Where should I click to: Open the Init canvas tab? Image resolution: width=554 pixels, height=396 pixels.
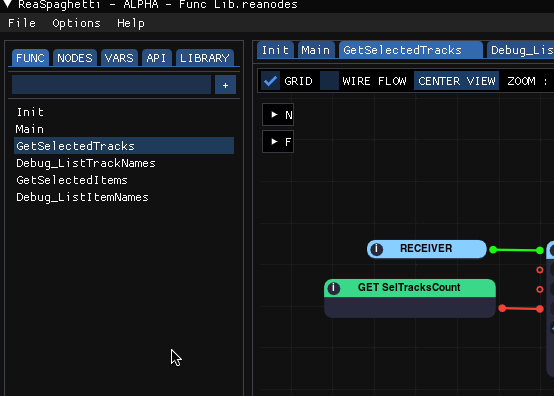pyautogui.click(x=275, y=50)
